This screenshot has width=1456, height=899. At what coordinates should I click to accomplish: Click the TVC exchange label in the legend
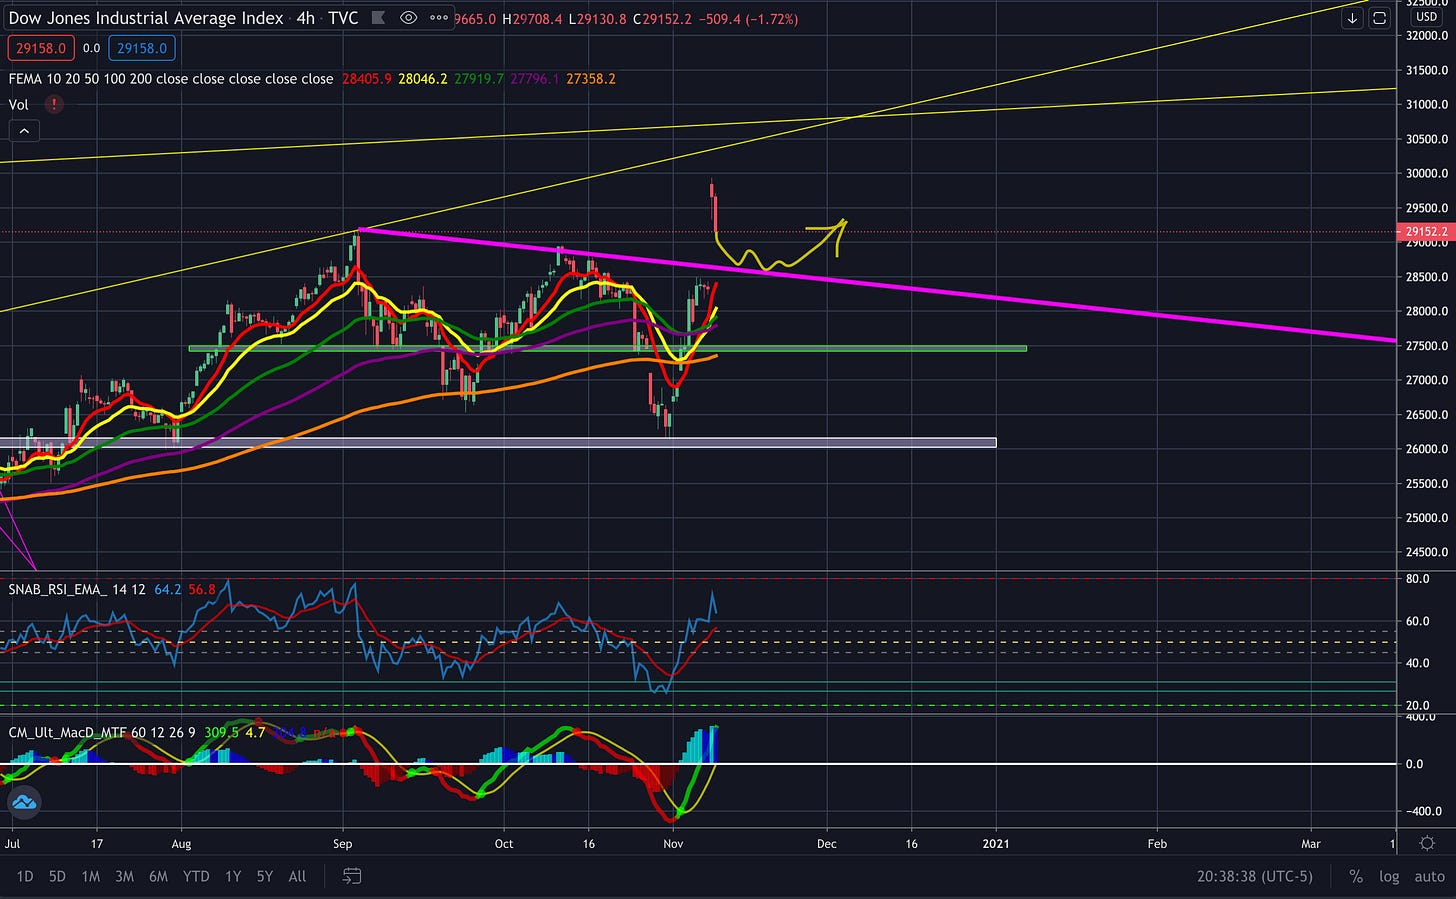click(x=343, y=18)
